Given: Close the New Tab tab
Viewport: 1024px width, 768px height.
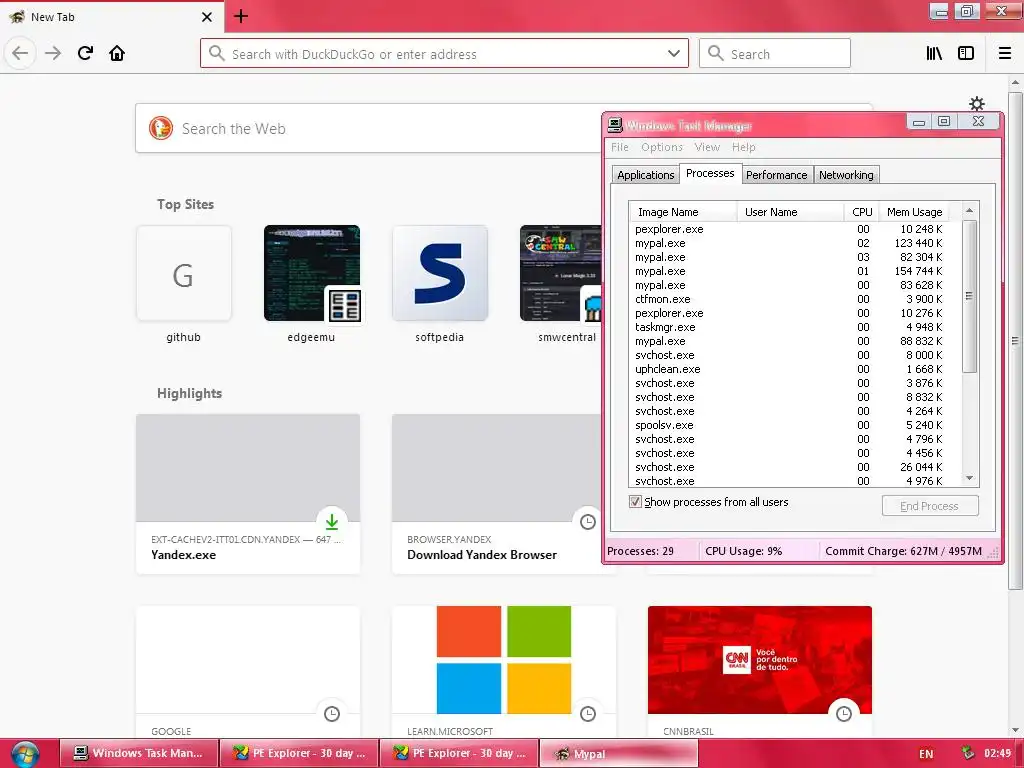Looking at the screenshot, I should pos(207,17).
